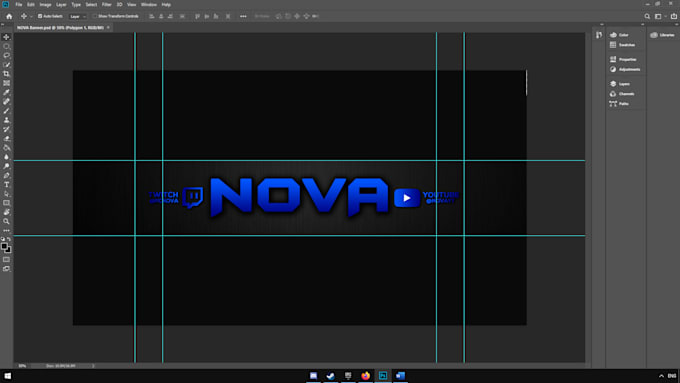The height and width of the screenshot is (383, 680).
Task: Open the Swatches panel
Action: pos(623,45)
